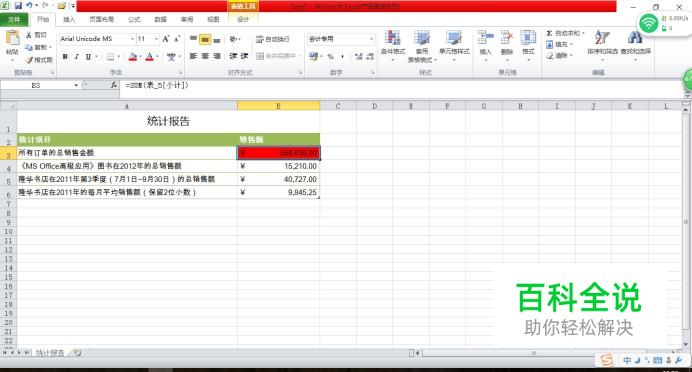Switch to the Insert (插入) tab
This screenshot has height=372, width=692.
(69, 19)
